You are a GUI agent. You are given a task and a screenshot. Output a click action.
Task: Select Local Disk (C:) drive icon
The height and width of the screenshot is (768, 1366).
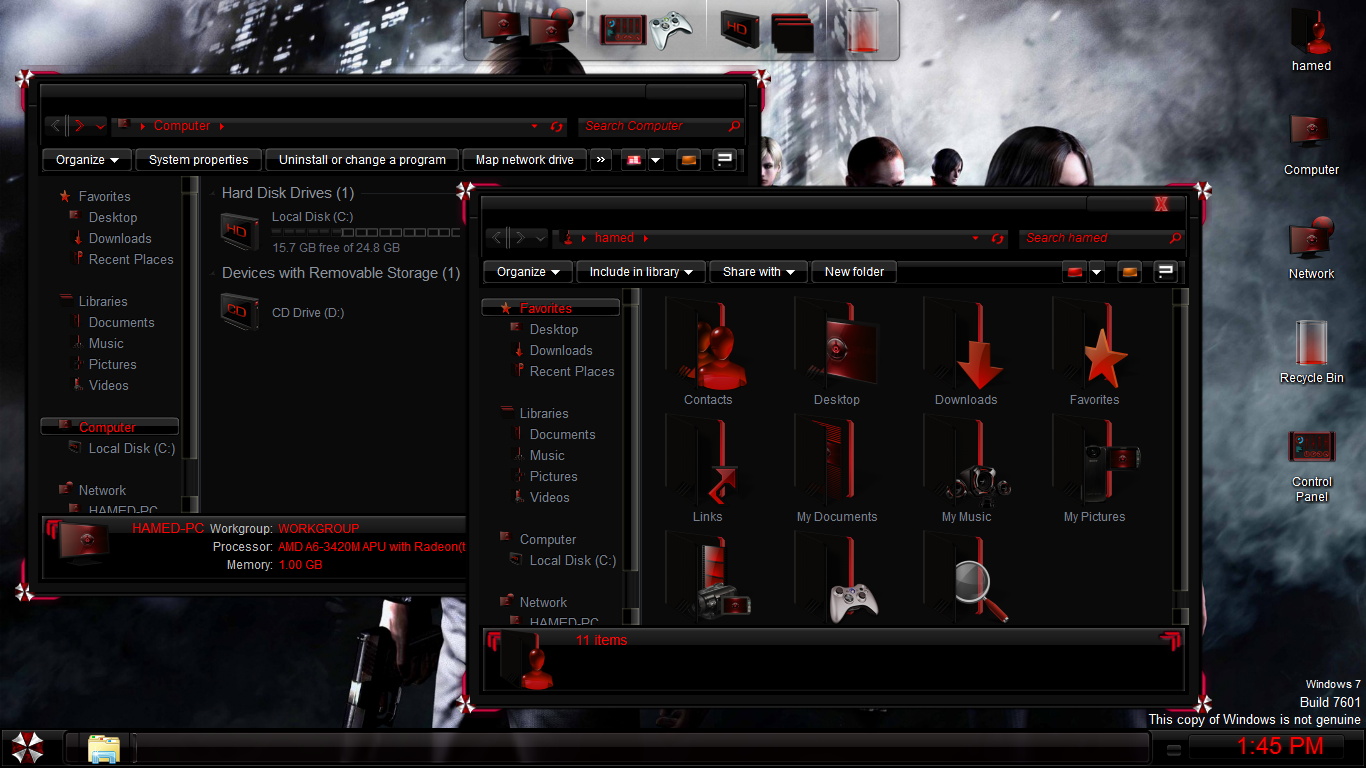pyautogui.click(x=237, y=231)
